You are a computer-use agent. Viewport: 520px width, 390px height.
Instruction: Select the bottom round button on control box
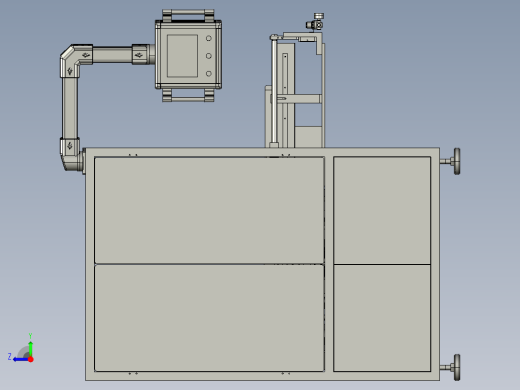[x=209, y=74]
